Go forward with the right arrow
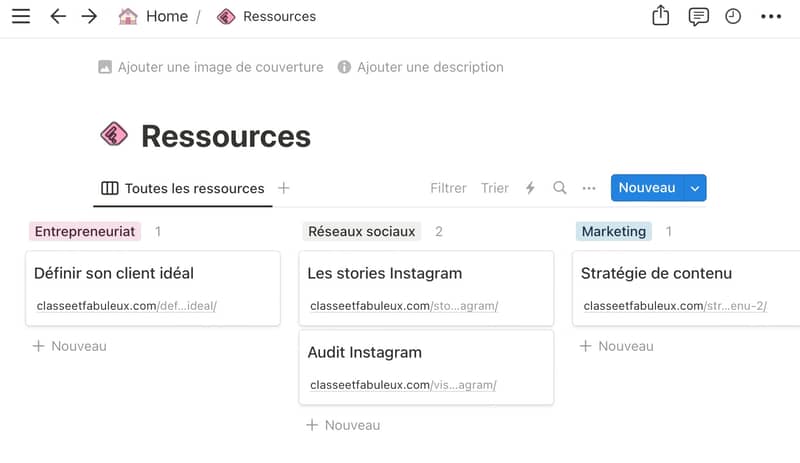The width and height of the screenshot is (800, 463). (89, 16)
